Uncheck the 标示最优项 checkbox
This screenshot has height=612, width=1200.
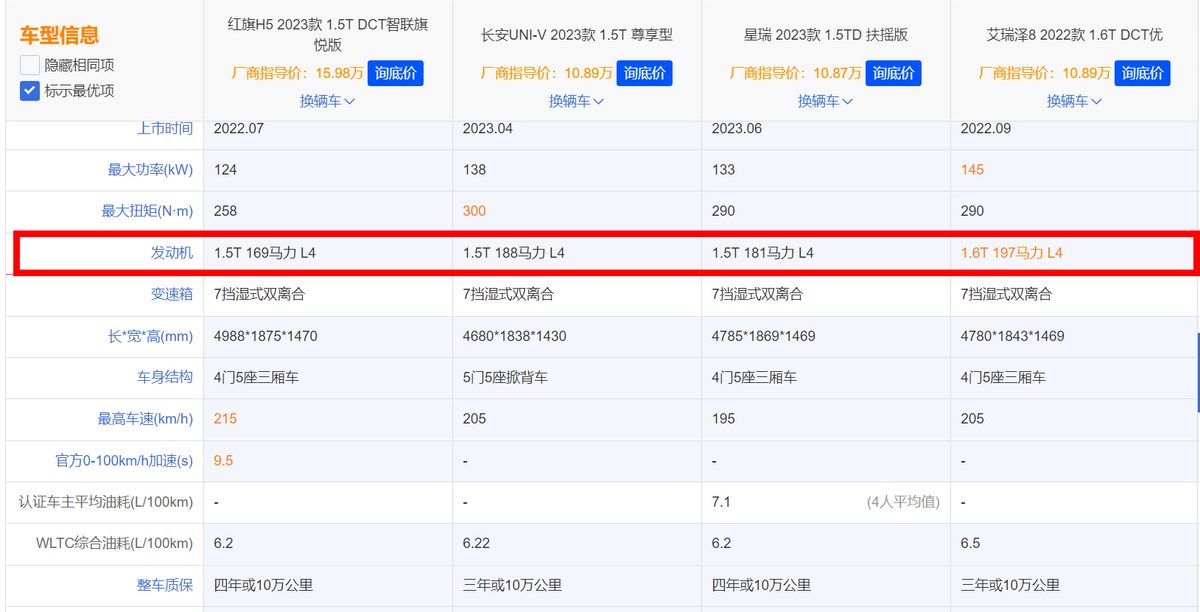(x=30, y=91)
